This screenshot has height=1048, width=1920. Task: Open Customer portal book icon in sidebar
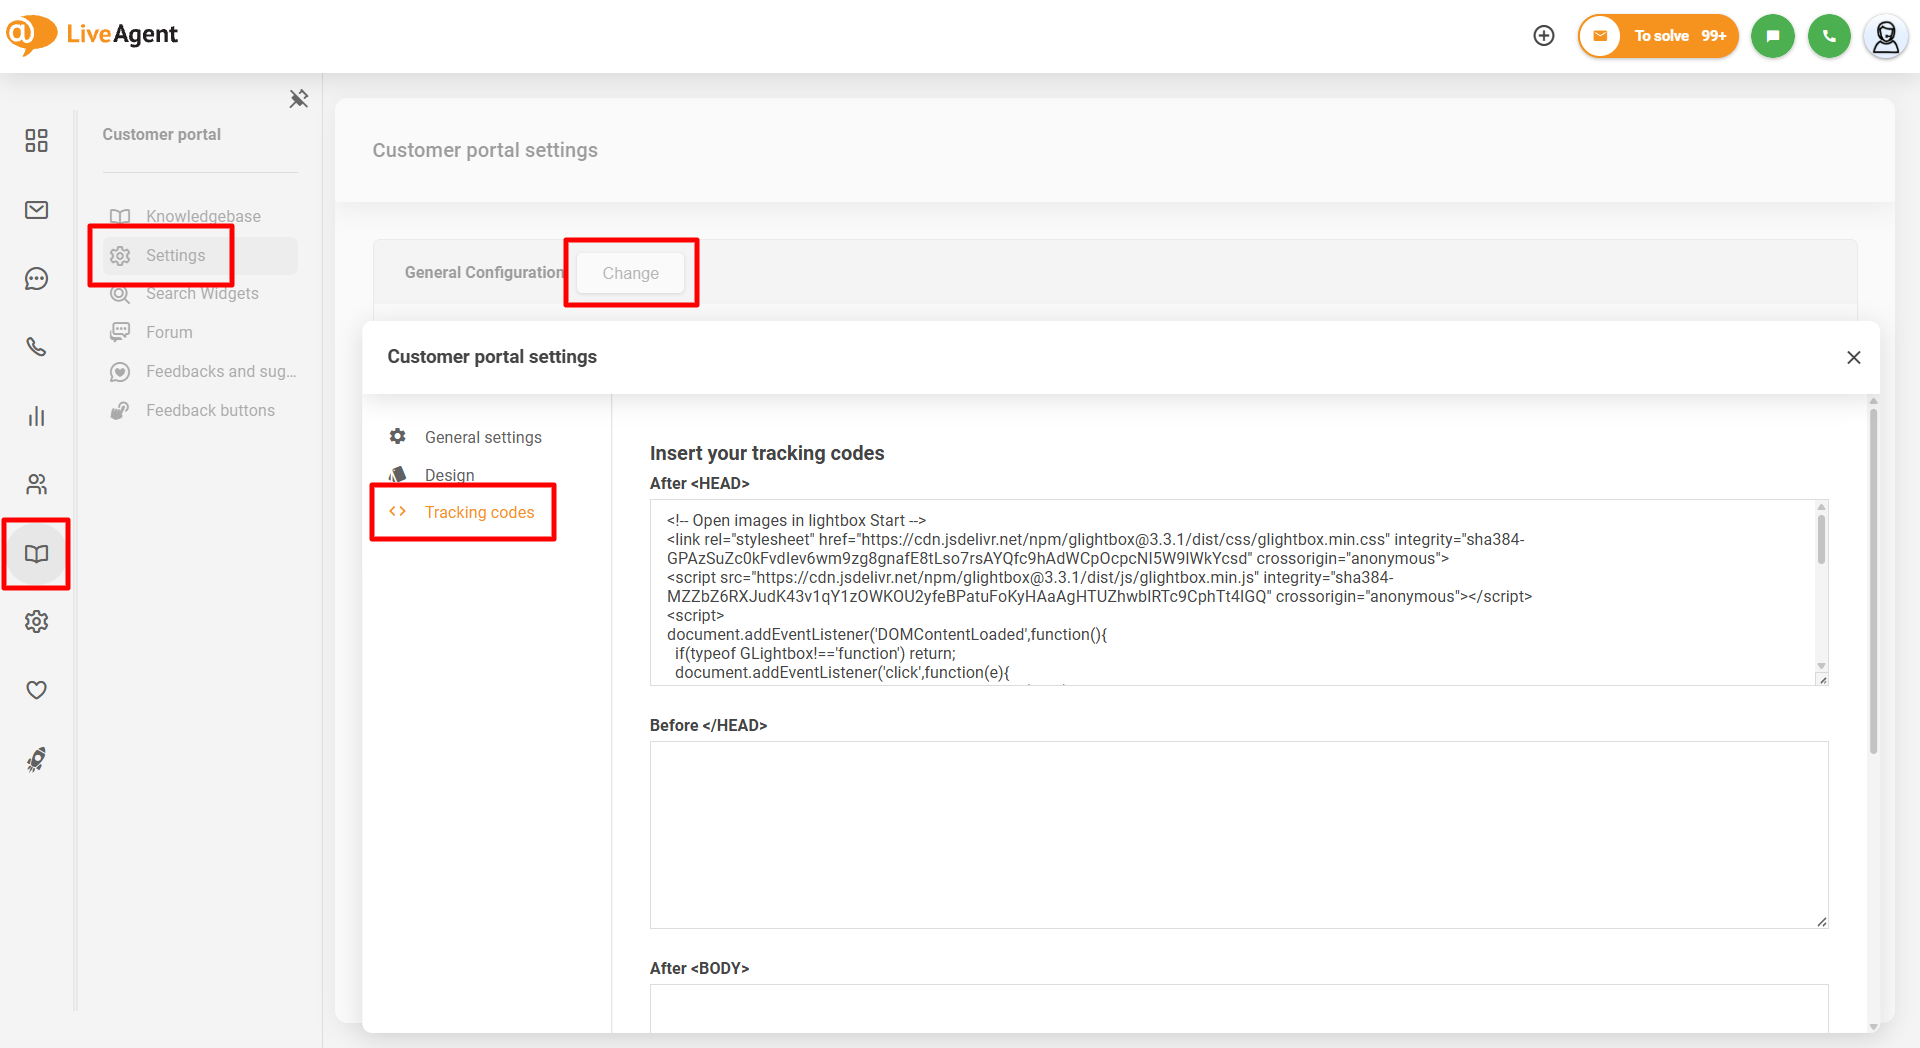(x=37, y=554)
